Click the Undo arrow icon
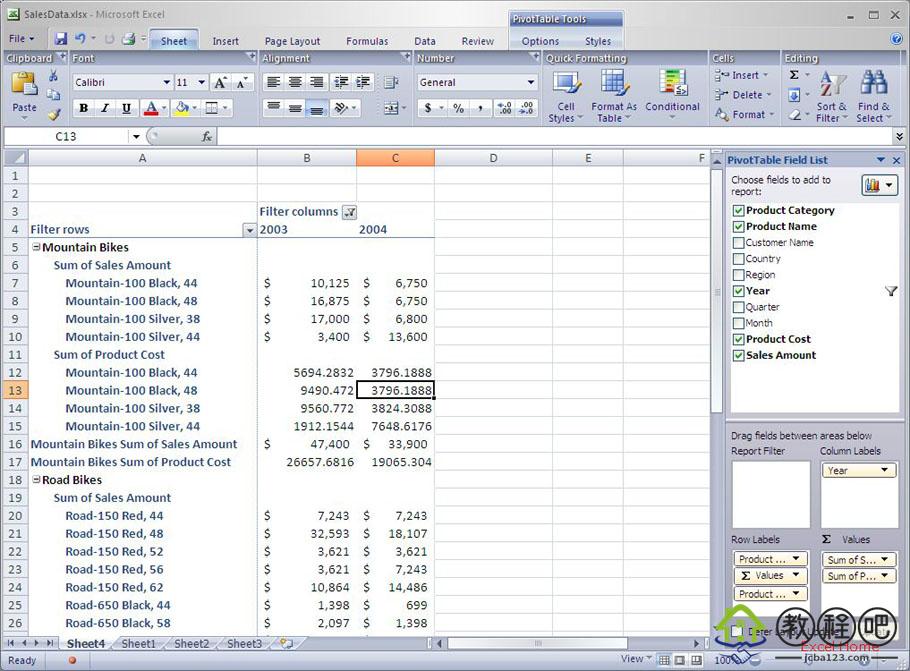 point(80,39)
